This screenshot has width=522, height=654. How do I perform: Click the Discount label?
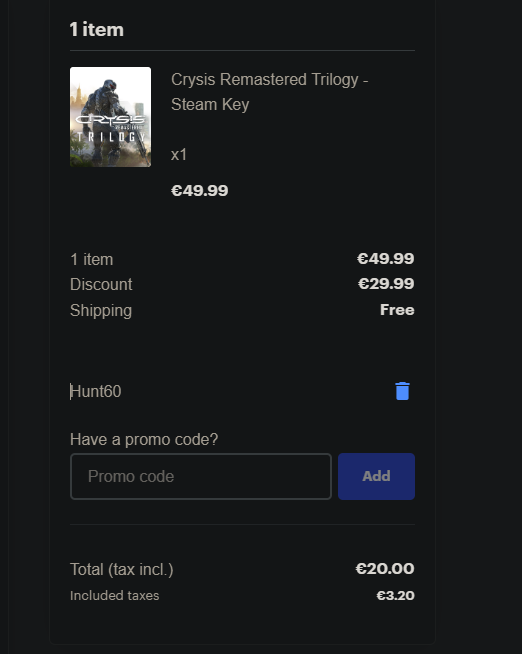pyautogui.click(x=101, y=284)
